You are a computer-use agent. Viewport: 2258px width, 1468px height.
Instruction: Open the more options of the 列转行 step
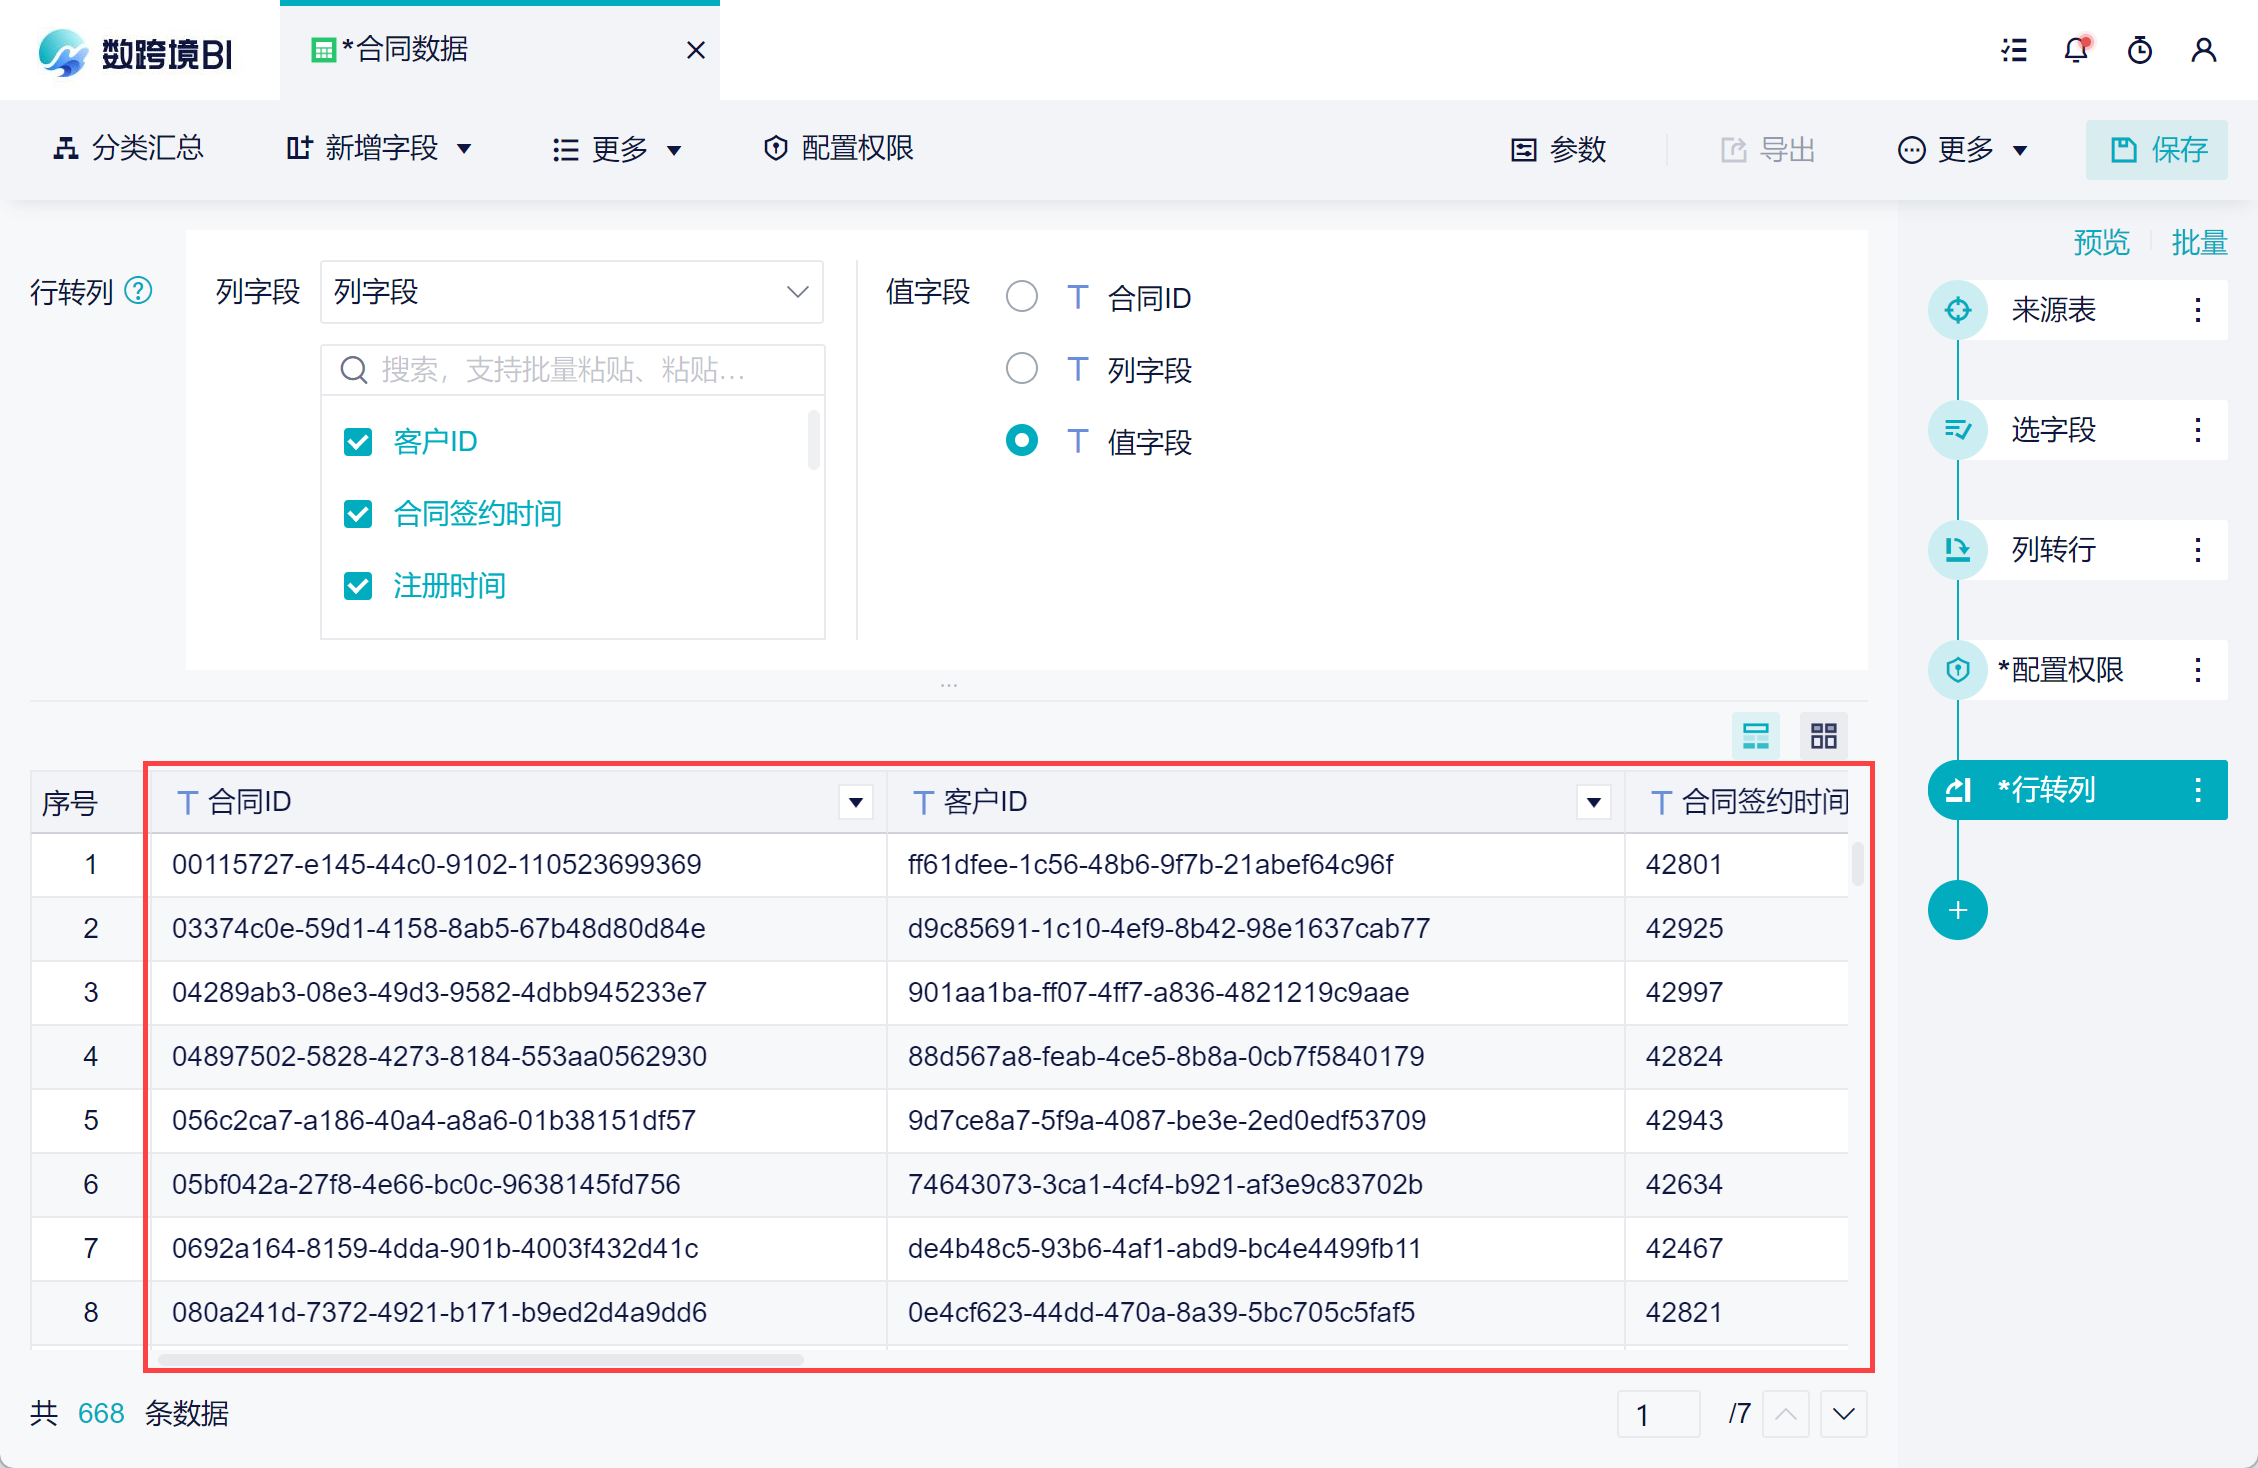click(2198, 550)
